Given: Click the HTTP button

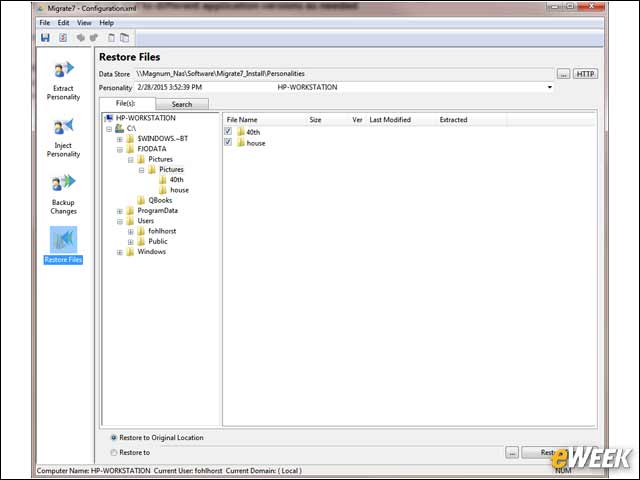Looking at the screenshot, I should coord(585,74).
